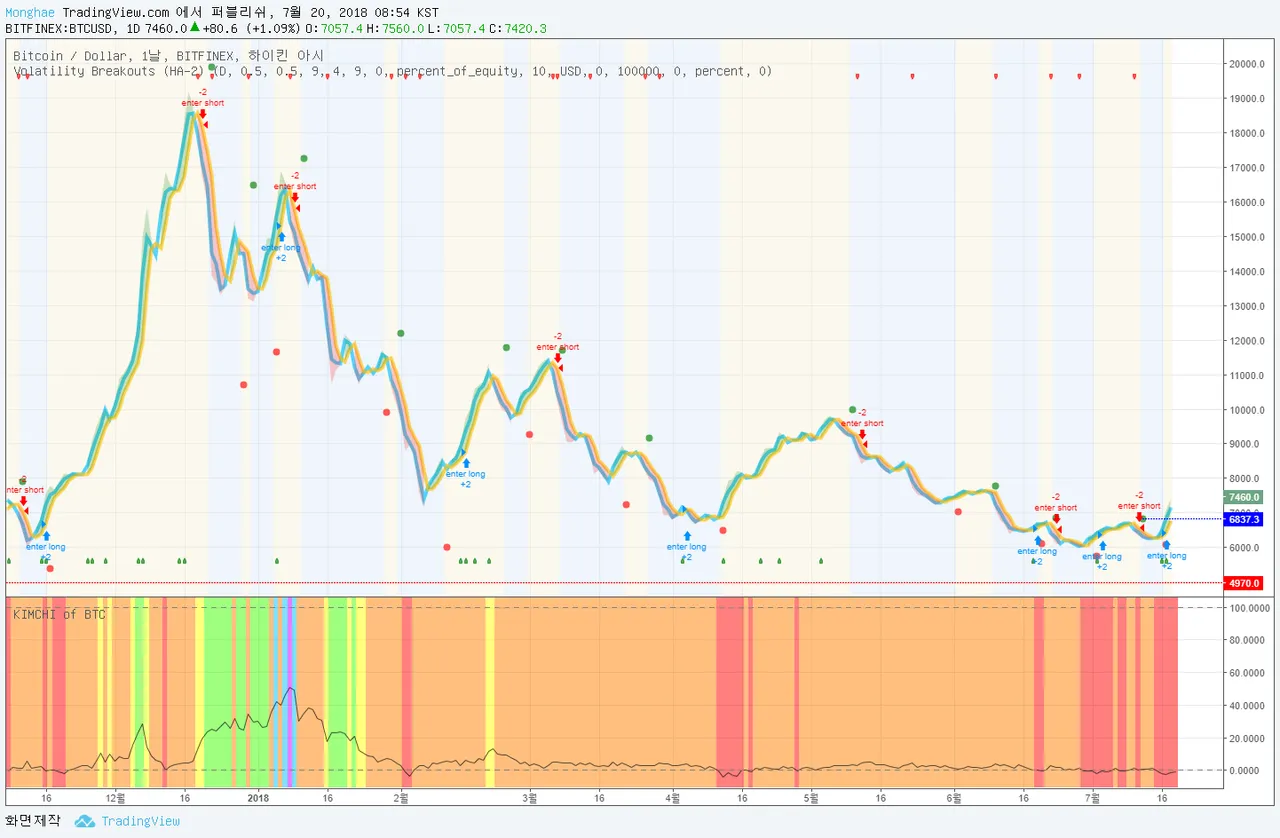Open the TradingView link beside 화면제작
Viewport: 1280px width, 838px height.
coord(140,821)
